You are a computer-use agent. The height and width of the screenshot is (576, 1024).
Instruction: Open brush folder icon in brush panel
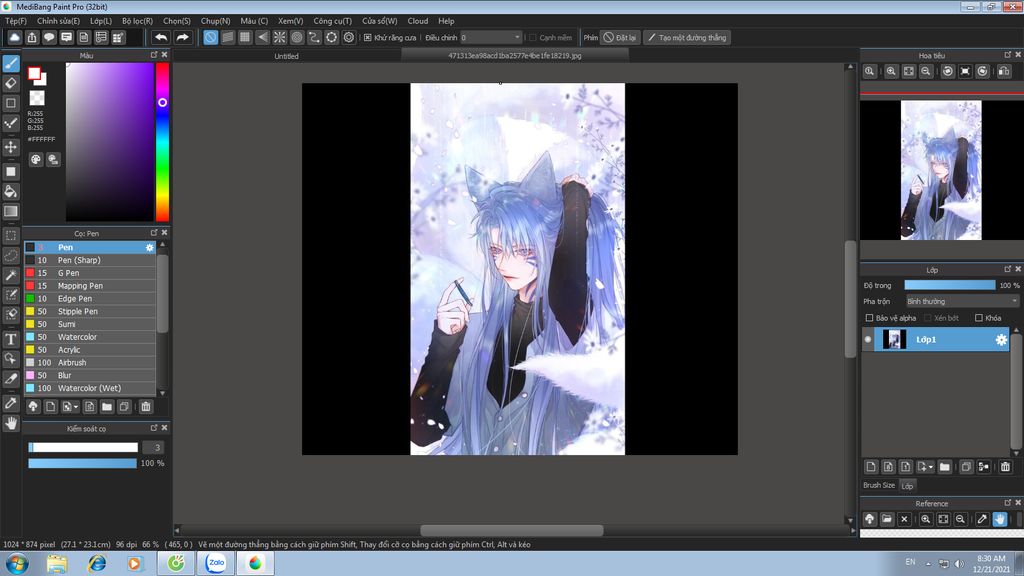pos(106,406)
